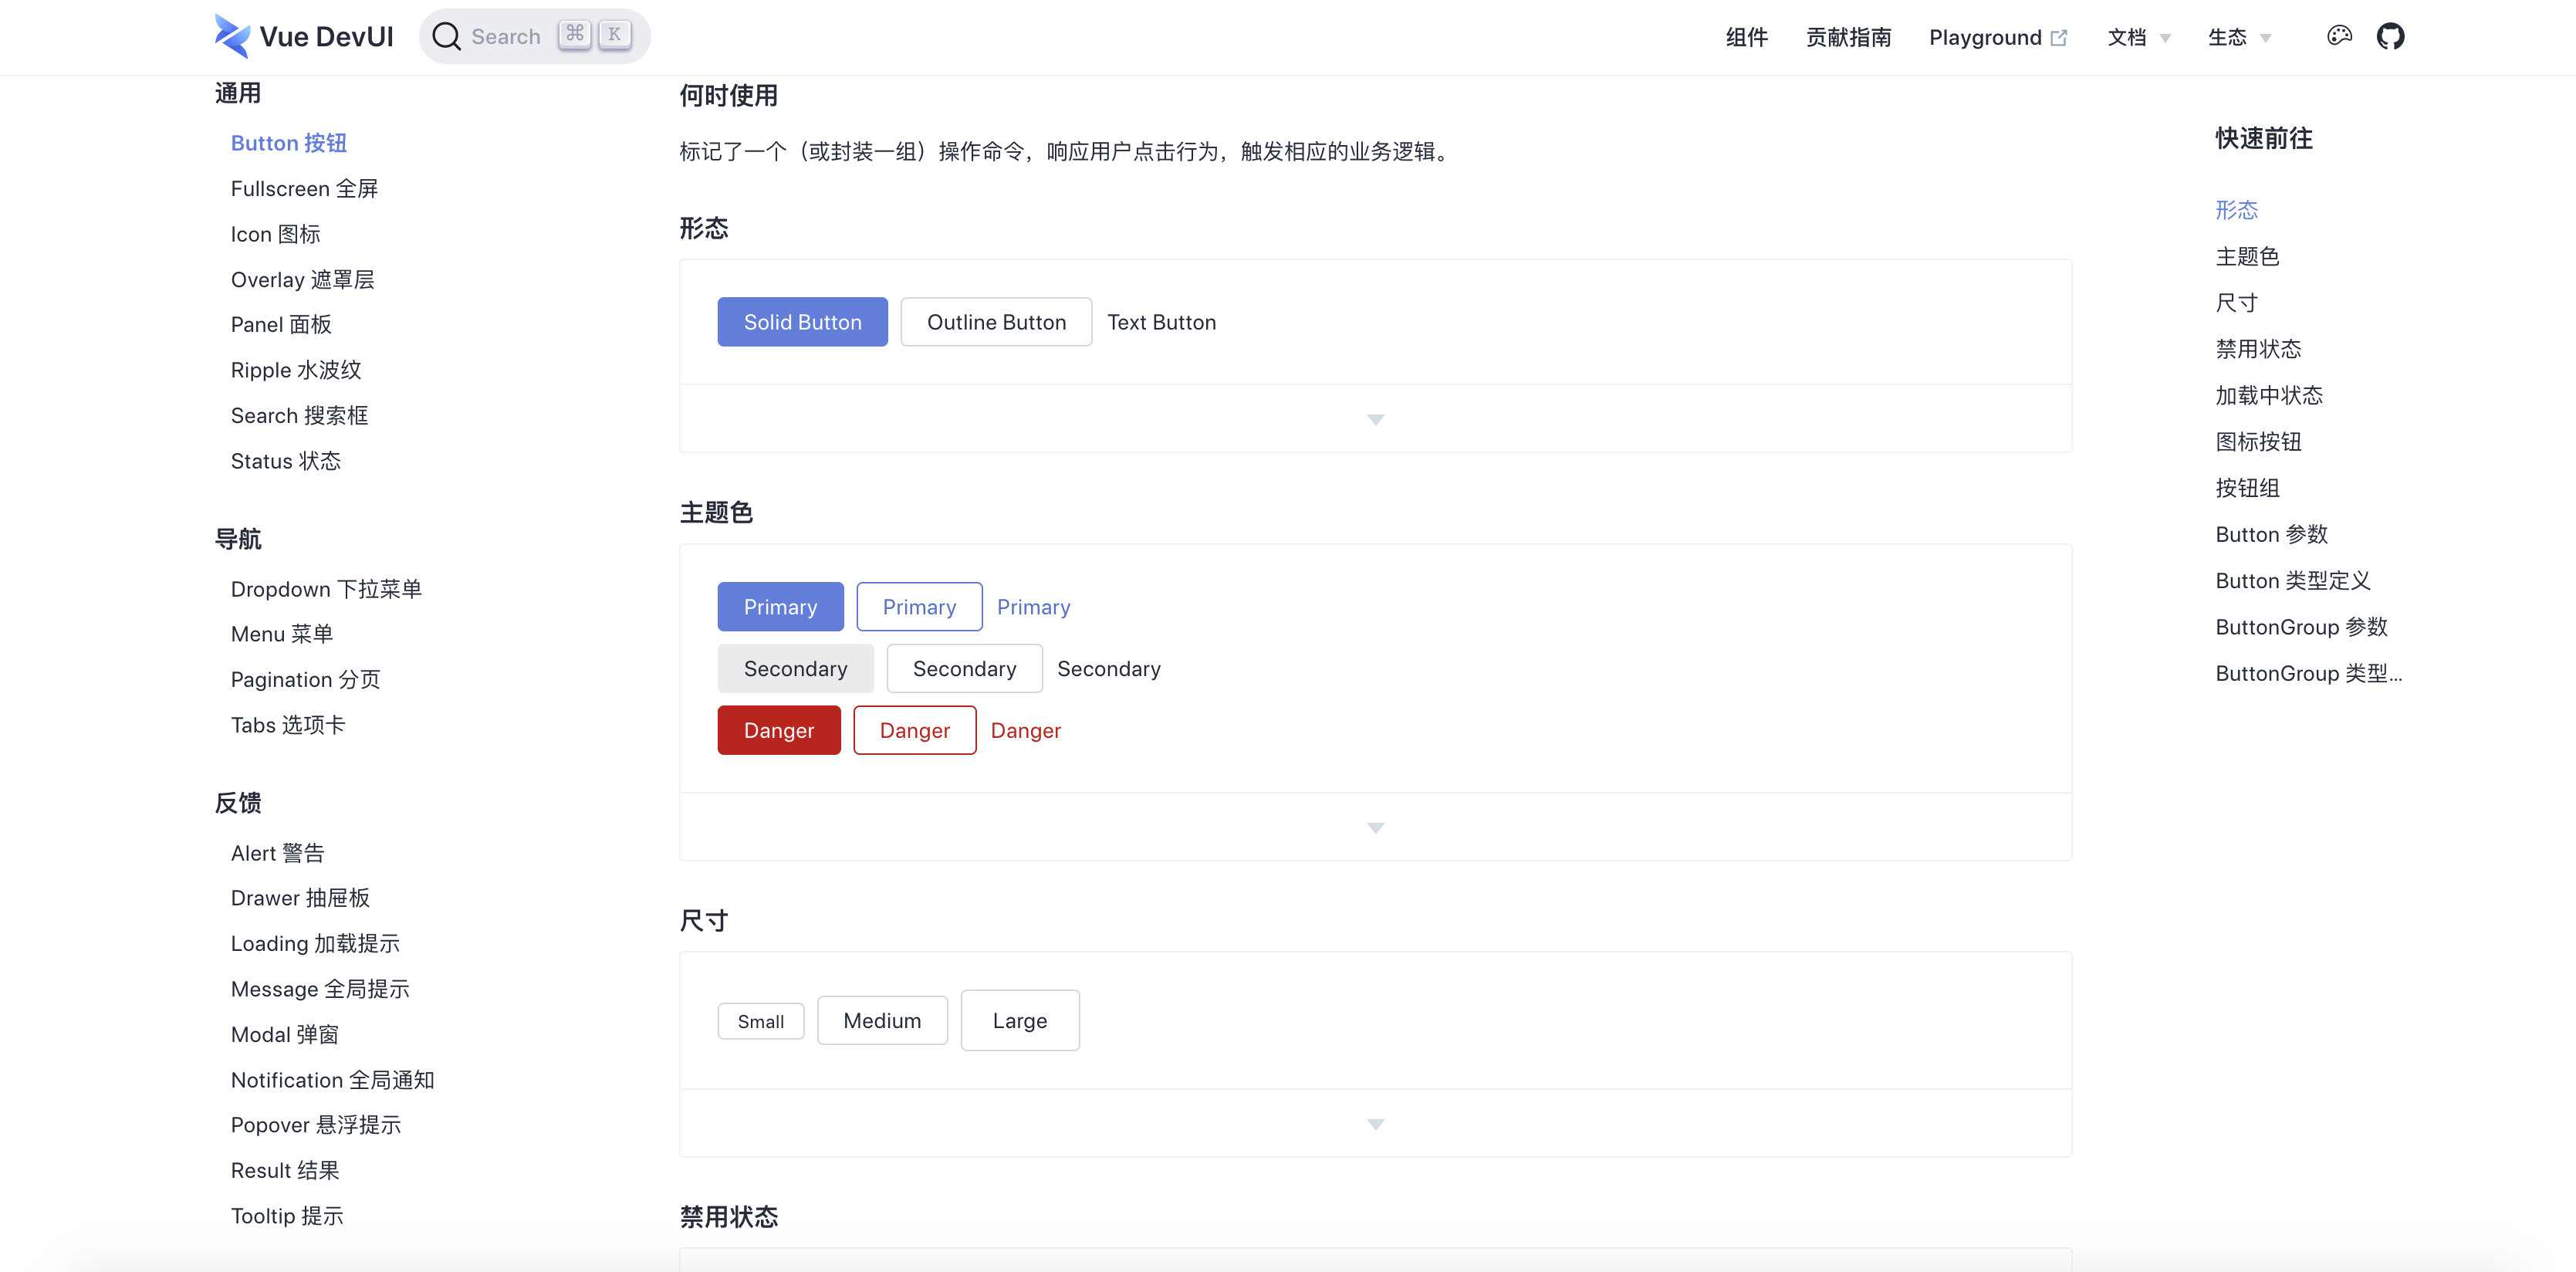Click the solid red Danger button

[778, 730]
